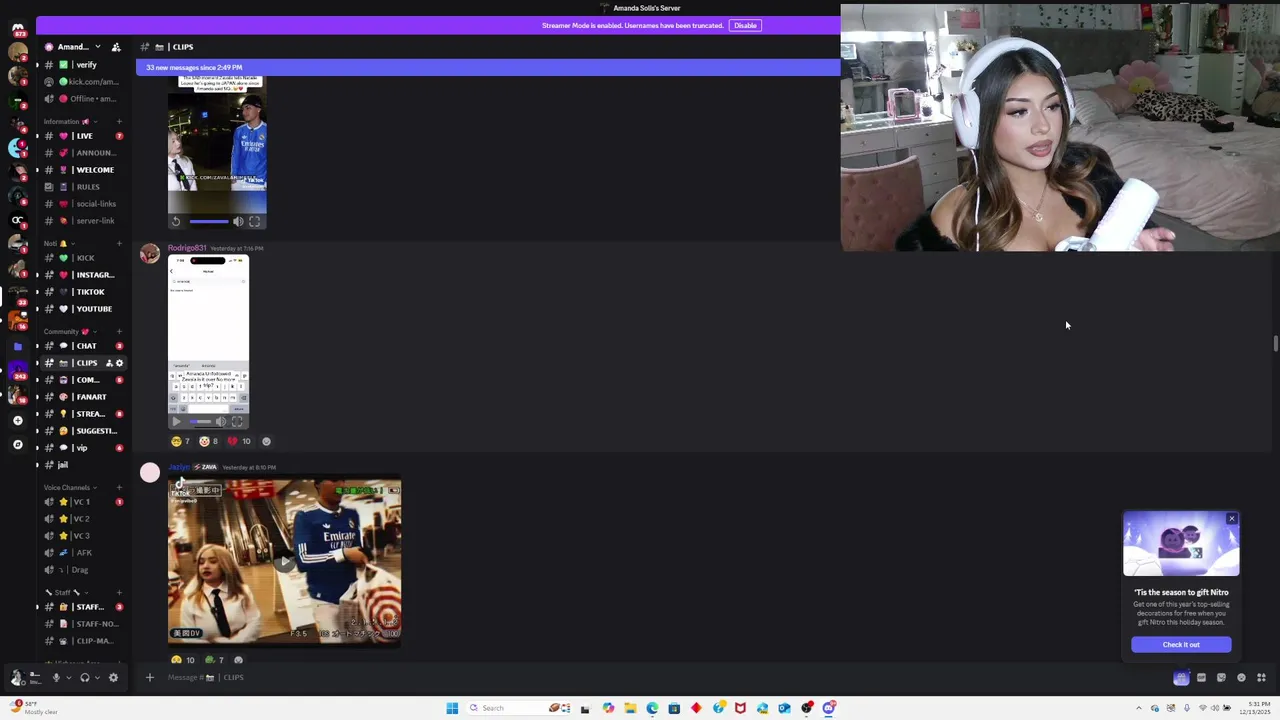Play the Jazlyn TikTok video
This screenshot has height=720, width=1280.
[x=285, y=562]
